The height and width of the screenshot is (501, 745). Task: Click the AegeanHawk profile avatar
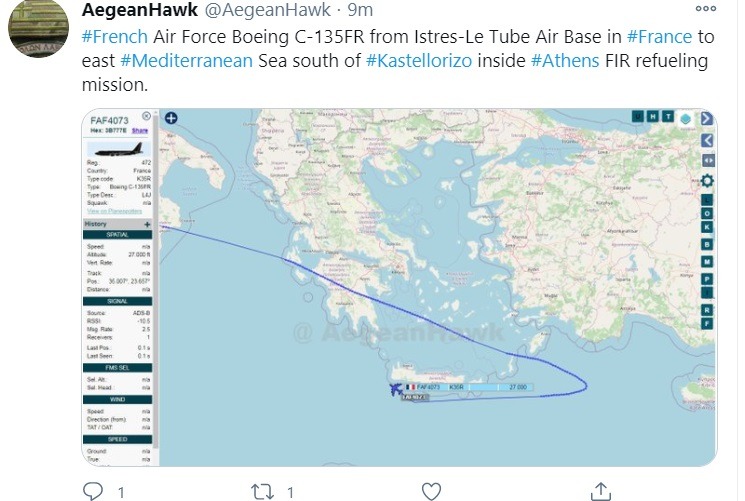pos(39,27)
